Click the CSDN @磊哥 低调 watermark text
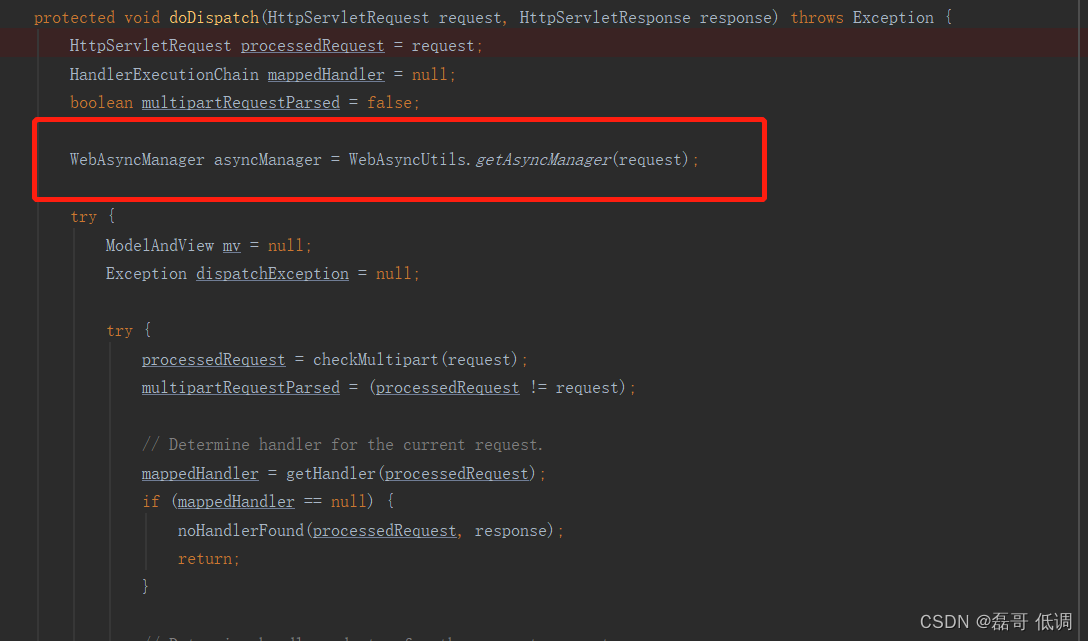This screenshot has height=641, width=1088. pos(999,621)
